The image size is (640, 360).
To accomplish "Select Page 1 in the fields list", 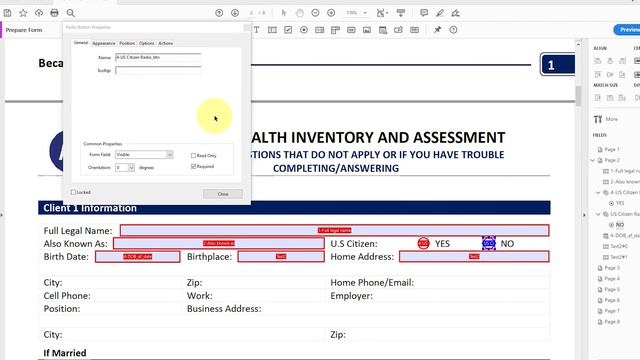I will coord(609,149).
